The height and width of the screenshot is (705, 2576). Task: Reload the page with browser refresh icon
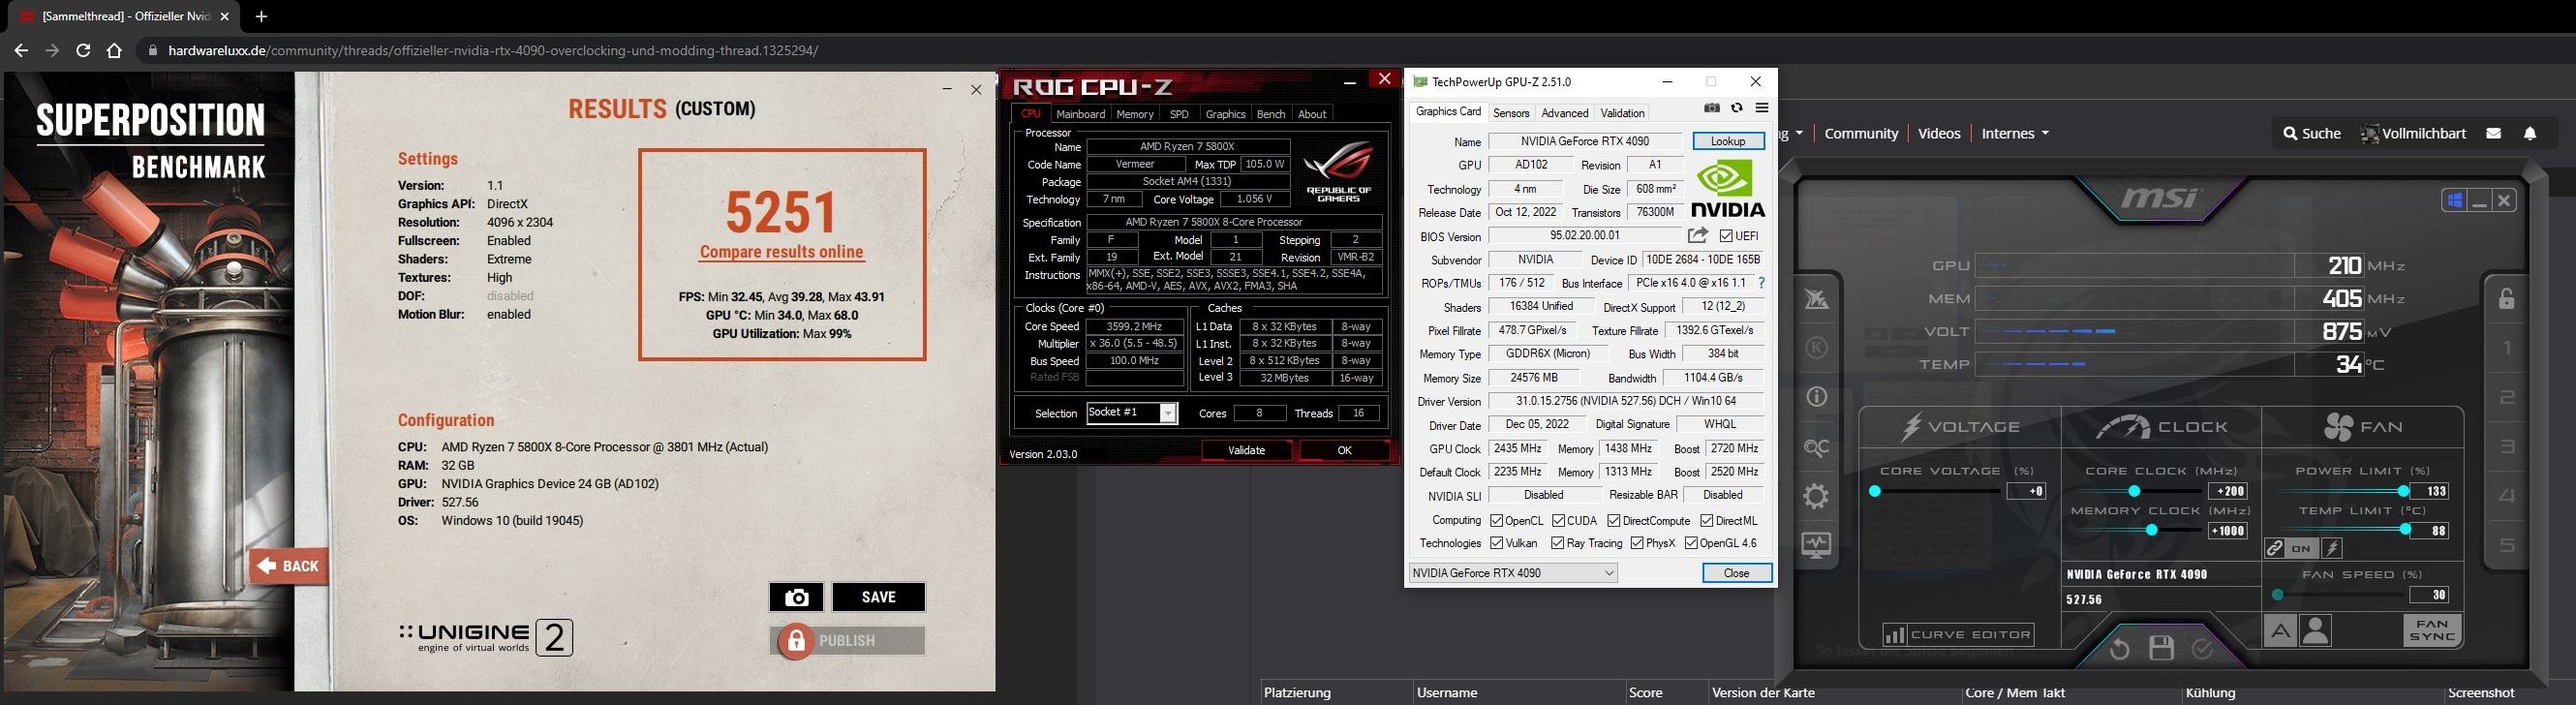coord(83,50)
